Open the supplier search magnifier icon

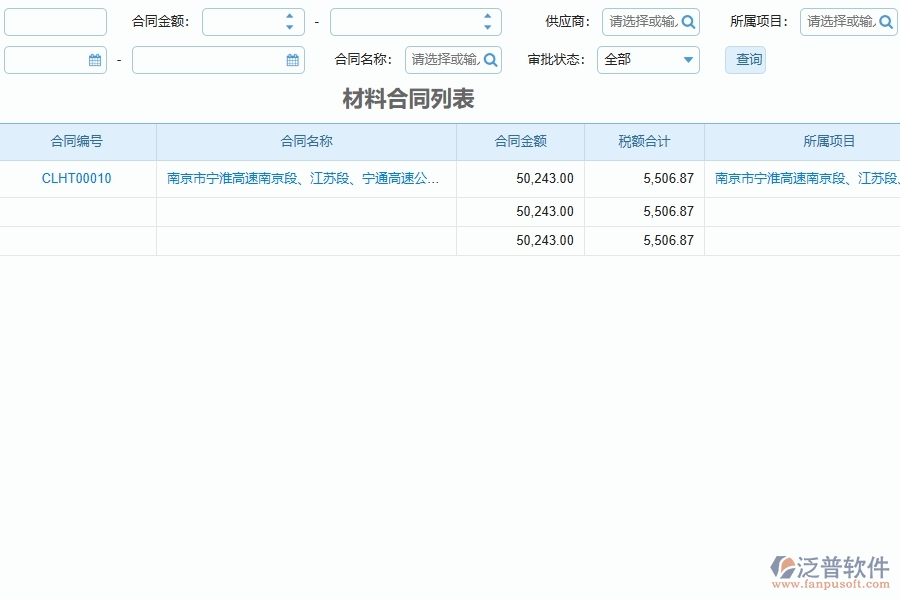[689, 21]
